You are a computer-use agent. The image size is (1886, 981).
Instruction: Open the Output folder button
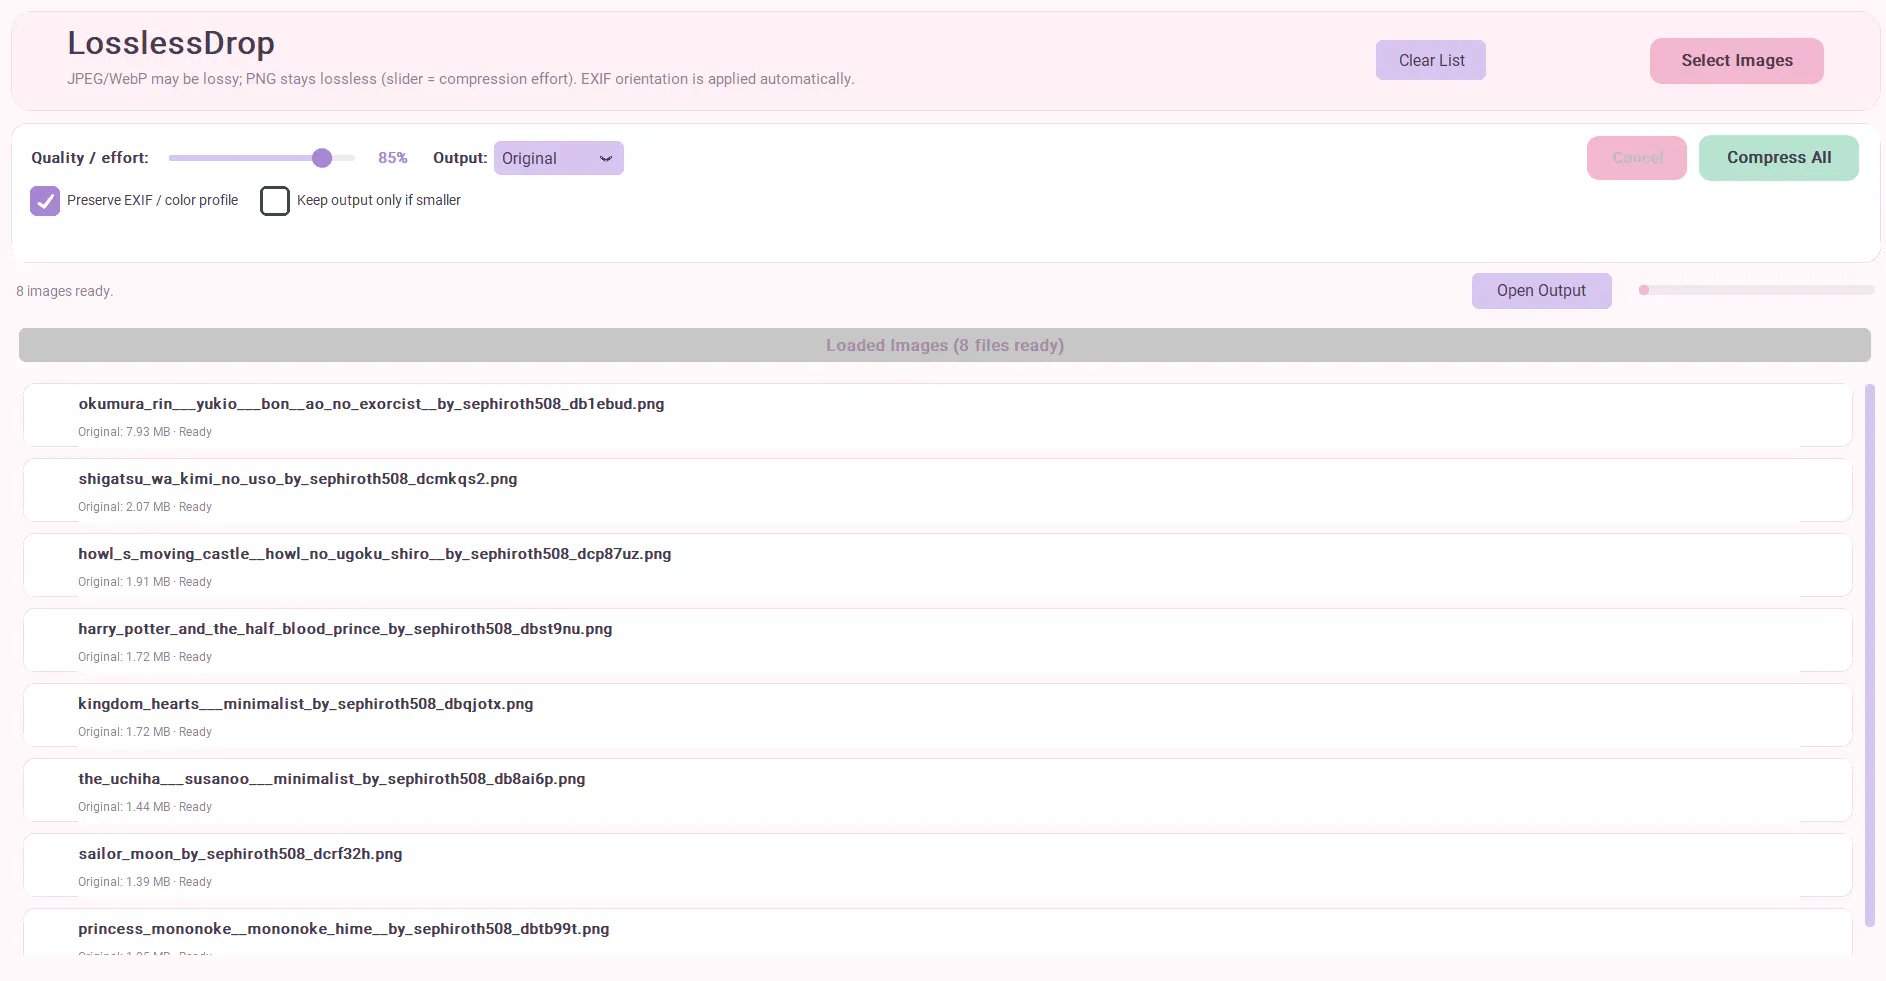click(1541, 291)
